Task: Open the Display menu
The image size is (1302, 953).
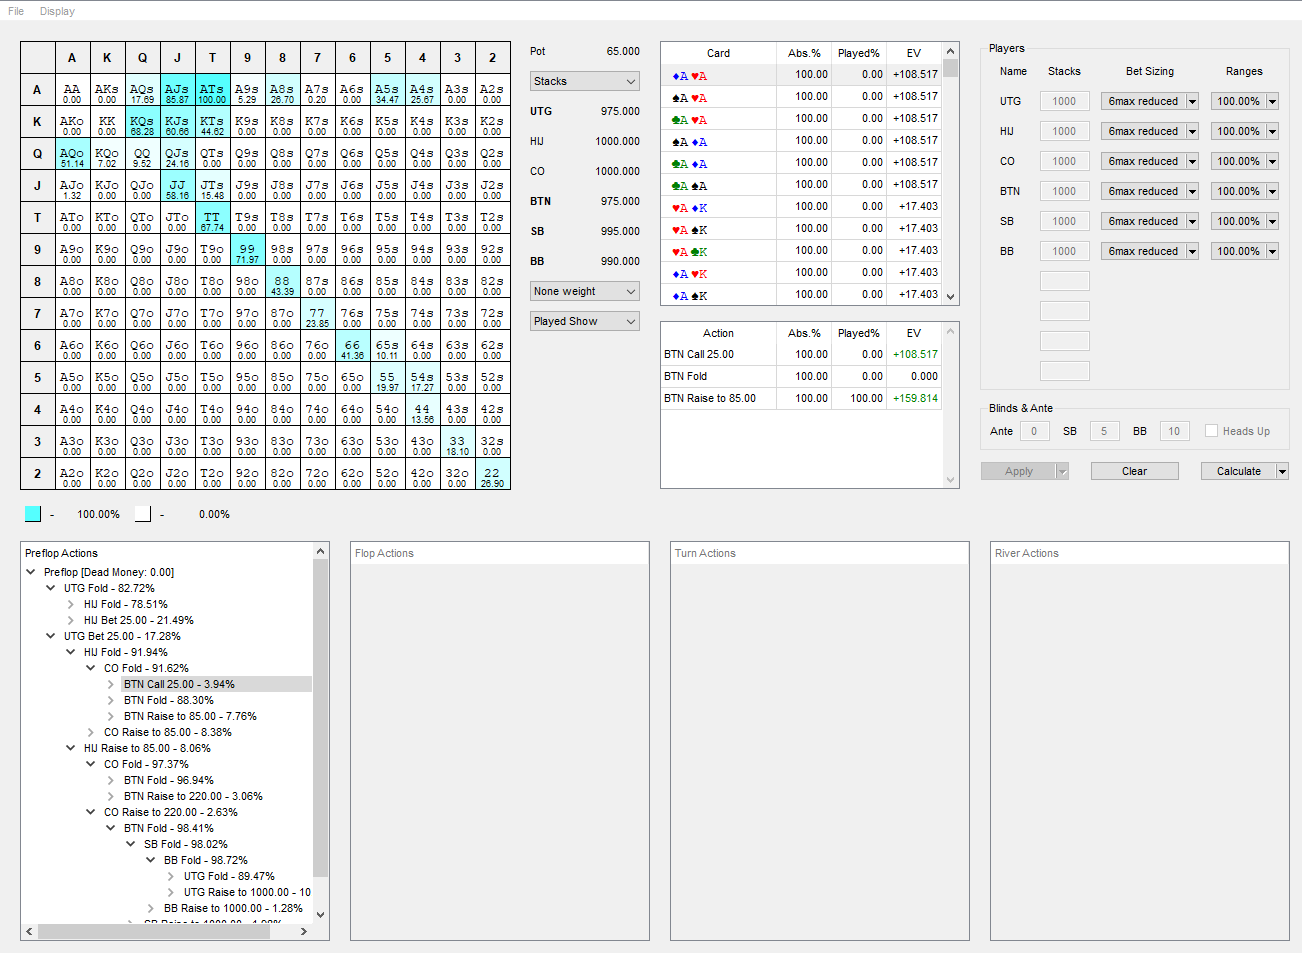Action: (57, 11)
